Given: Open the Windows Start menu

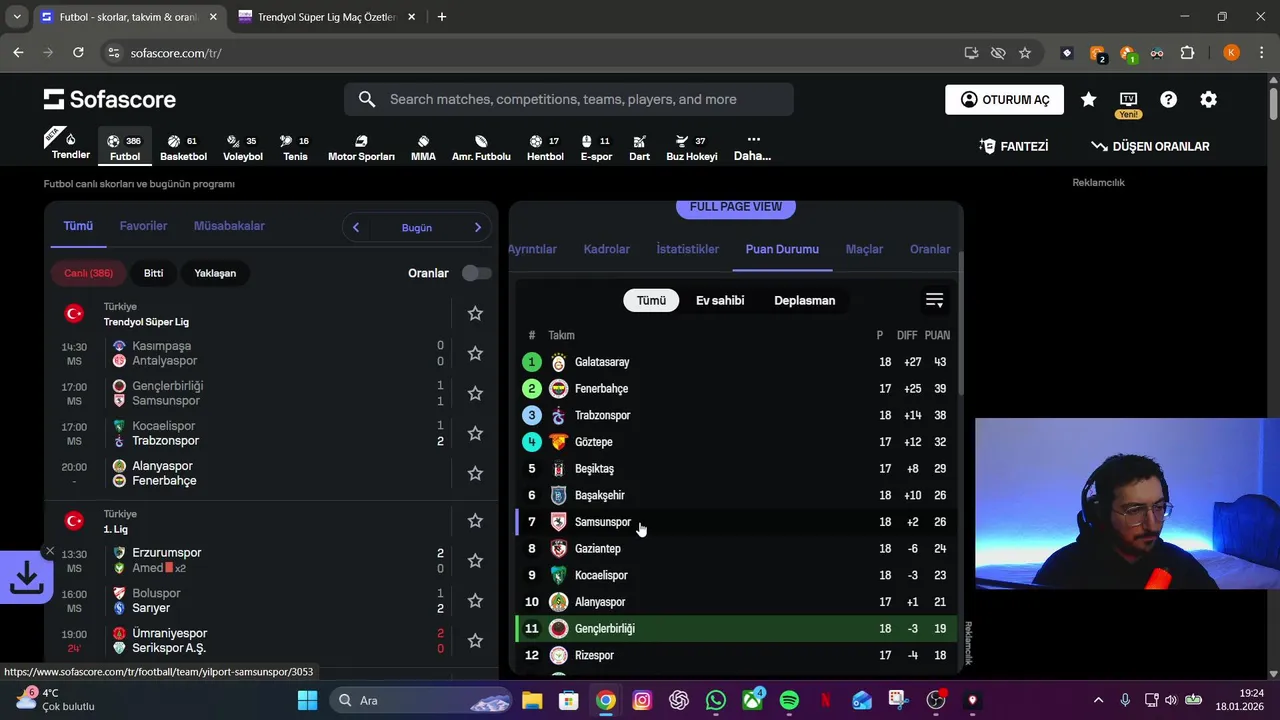Looking at the screenshot, I should tap(307, 700).
